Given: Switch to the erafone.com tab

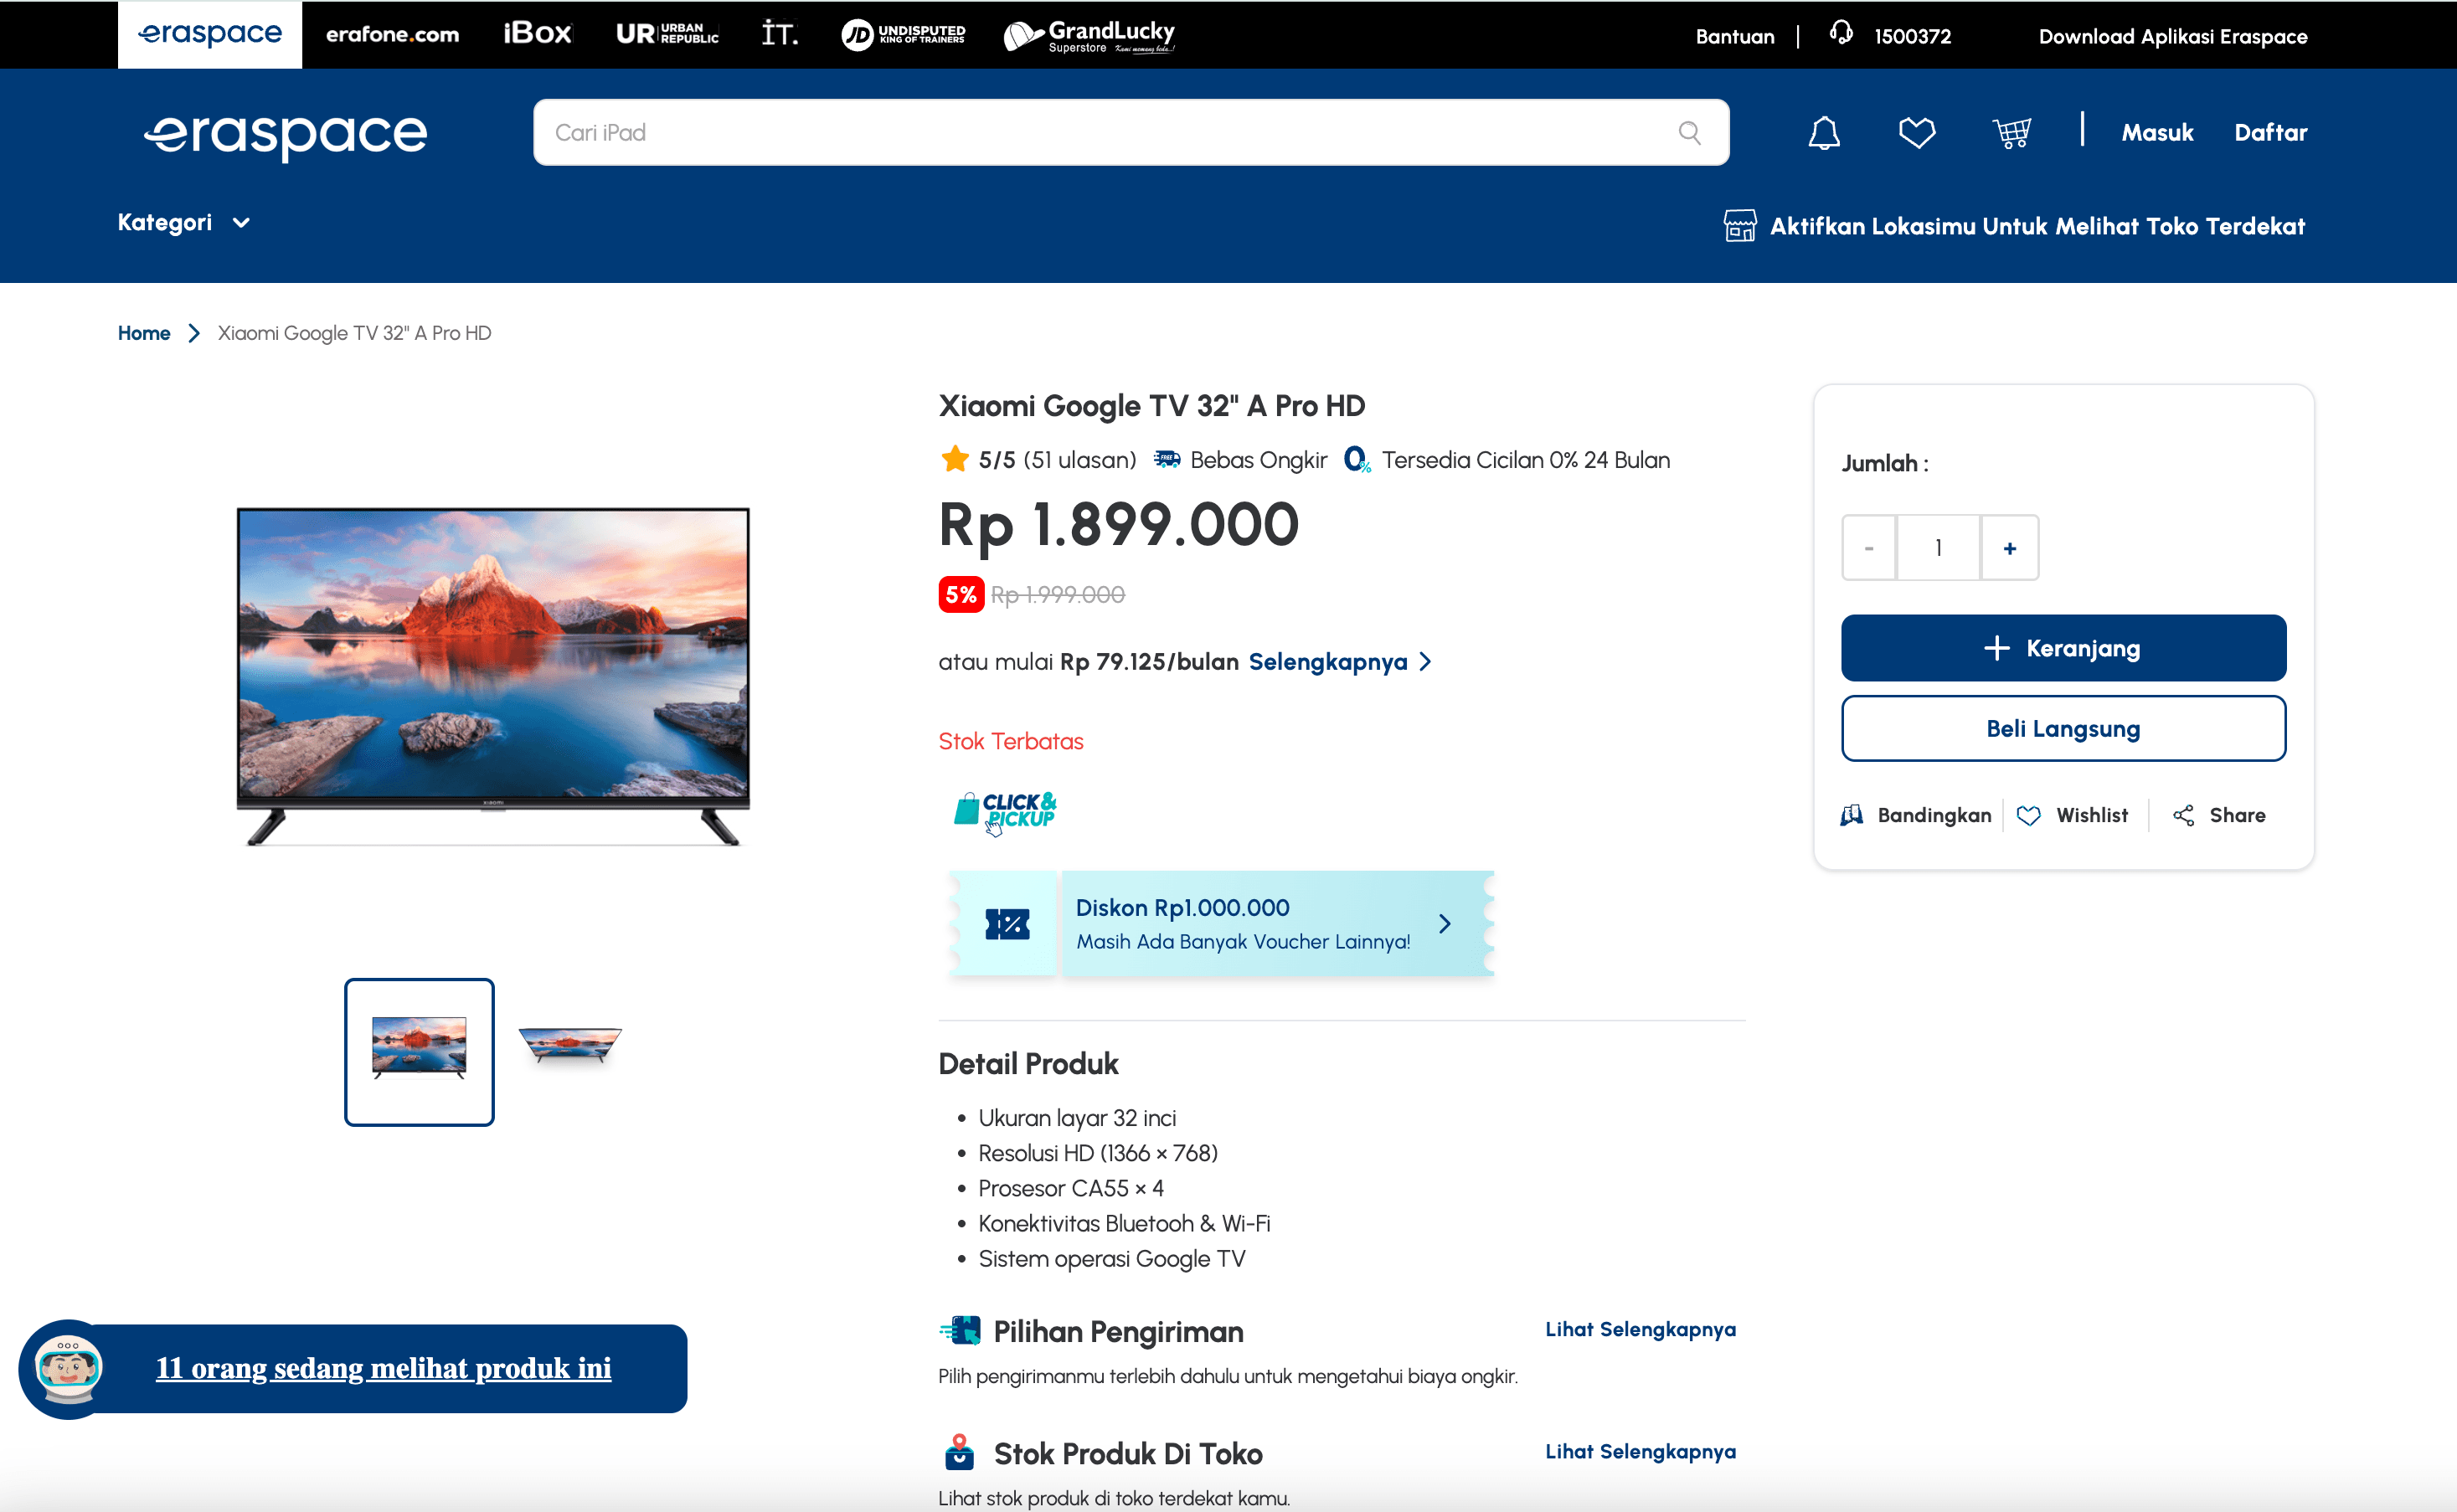Looking at the screenshot, I should click(x=392, y=35).
